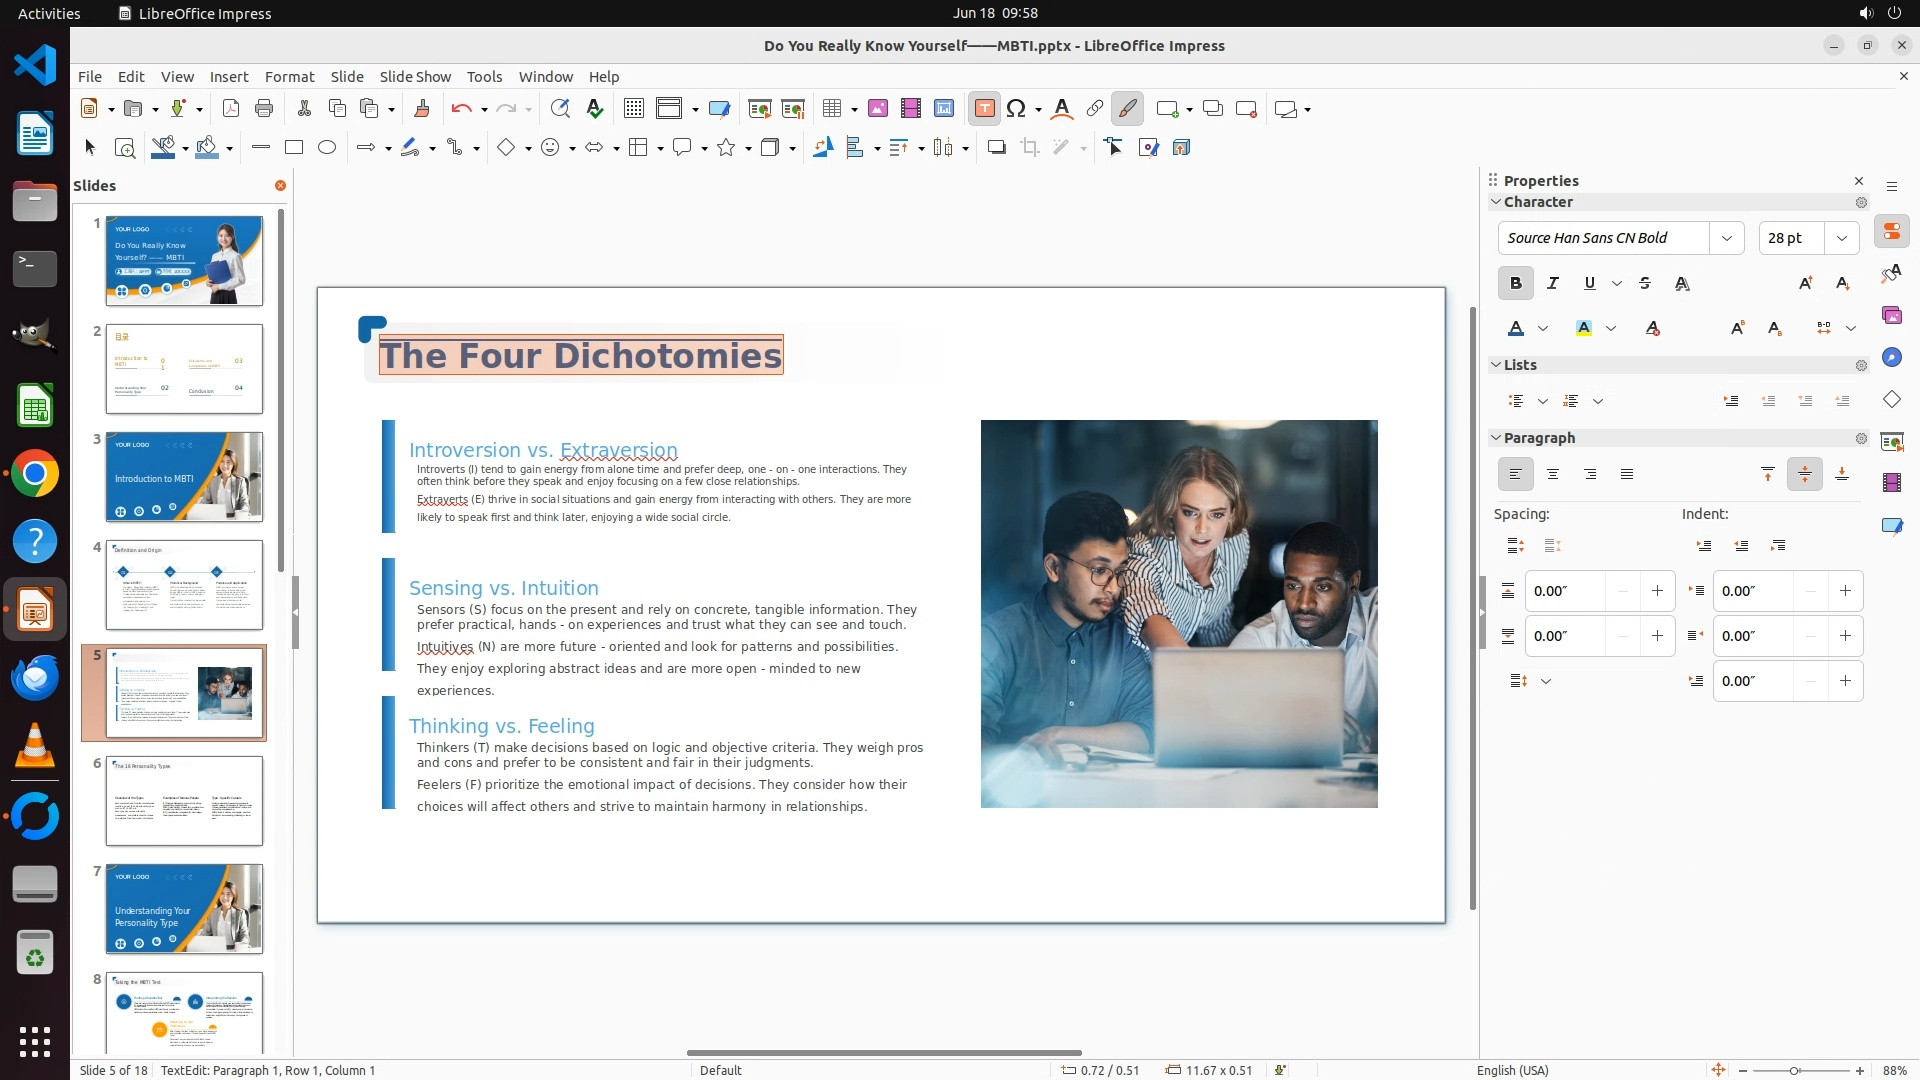
Task: Toggle the Display Grid icon
Action: click(633, 109)
